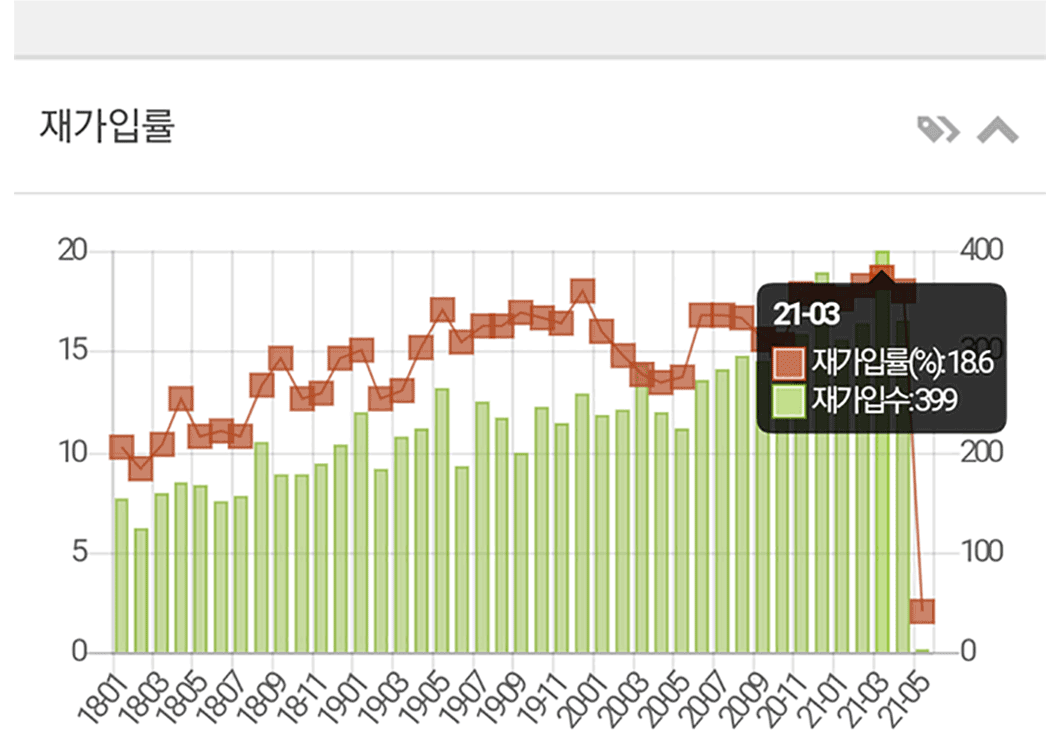Screen dimensions: 1060x753
Task: Click the 400 right axis label
Action: (982, 250)
